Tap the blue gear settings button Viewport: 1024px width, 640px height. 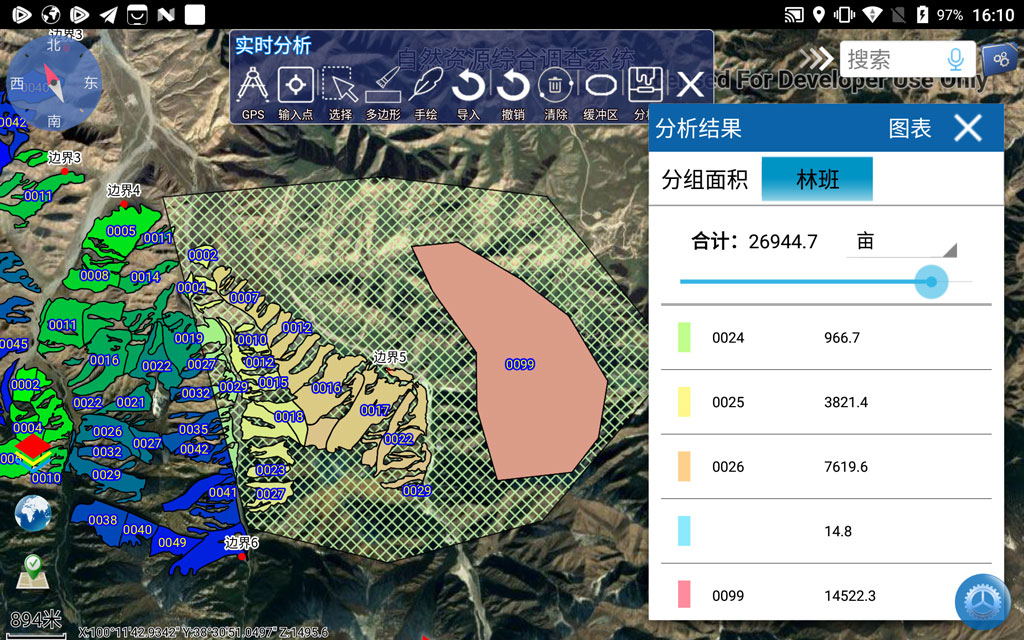[x=982, y=603]
